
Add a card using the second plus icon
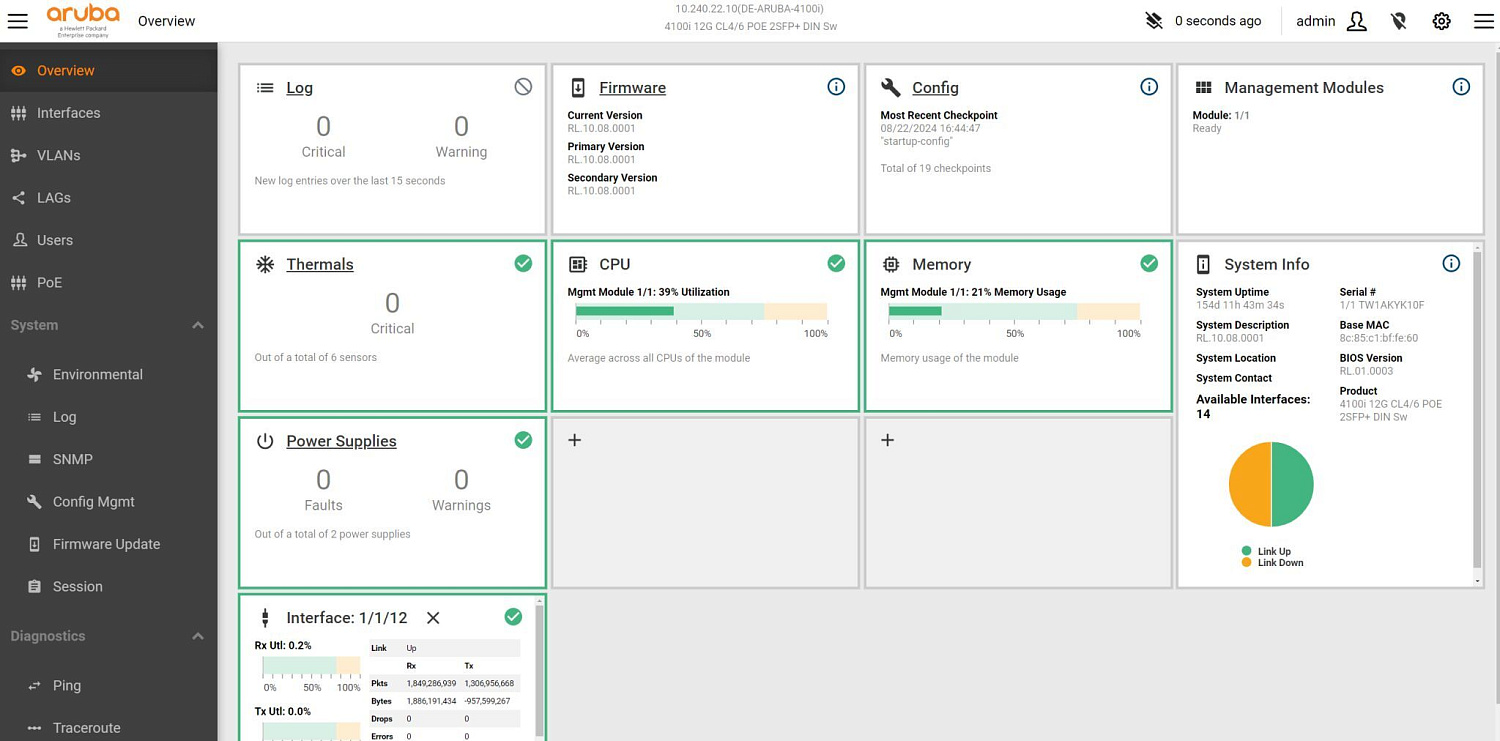tap(887, 440)
